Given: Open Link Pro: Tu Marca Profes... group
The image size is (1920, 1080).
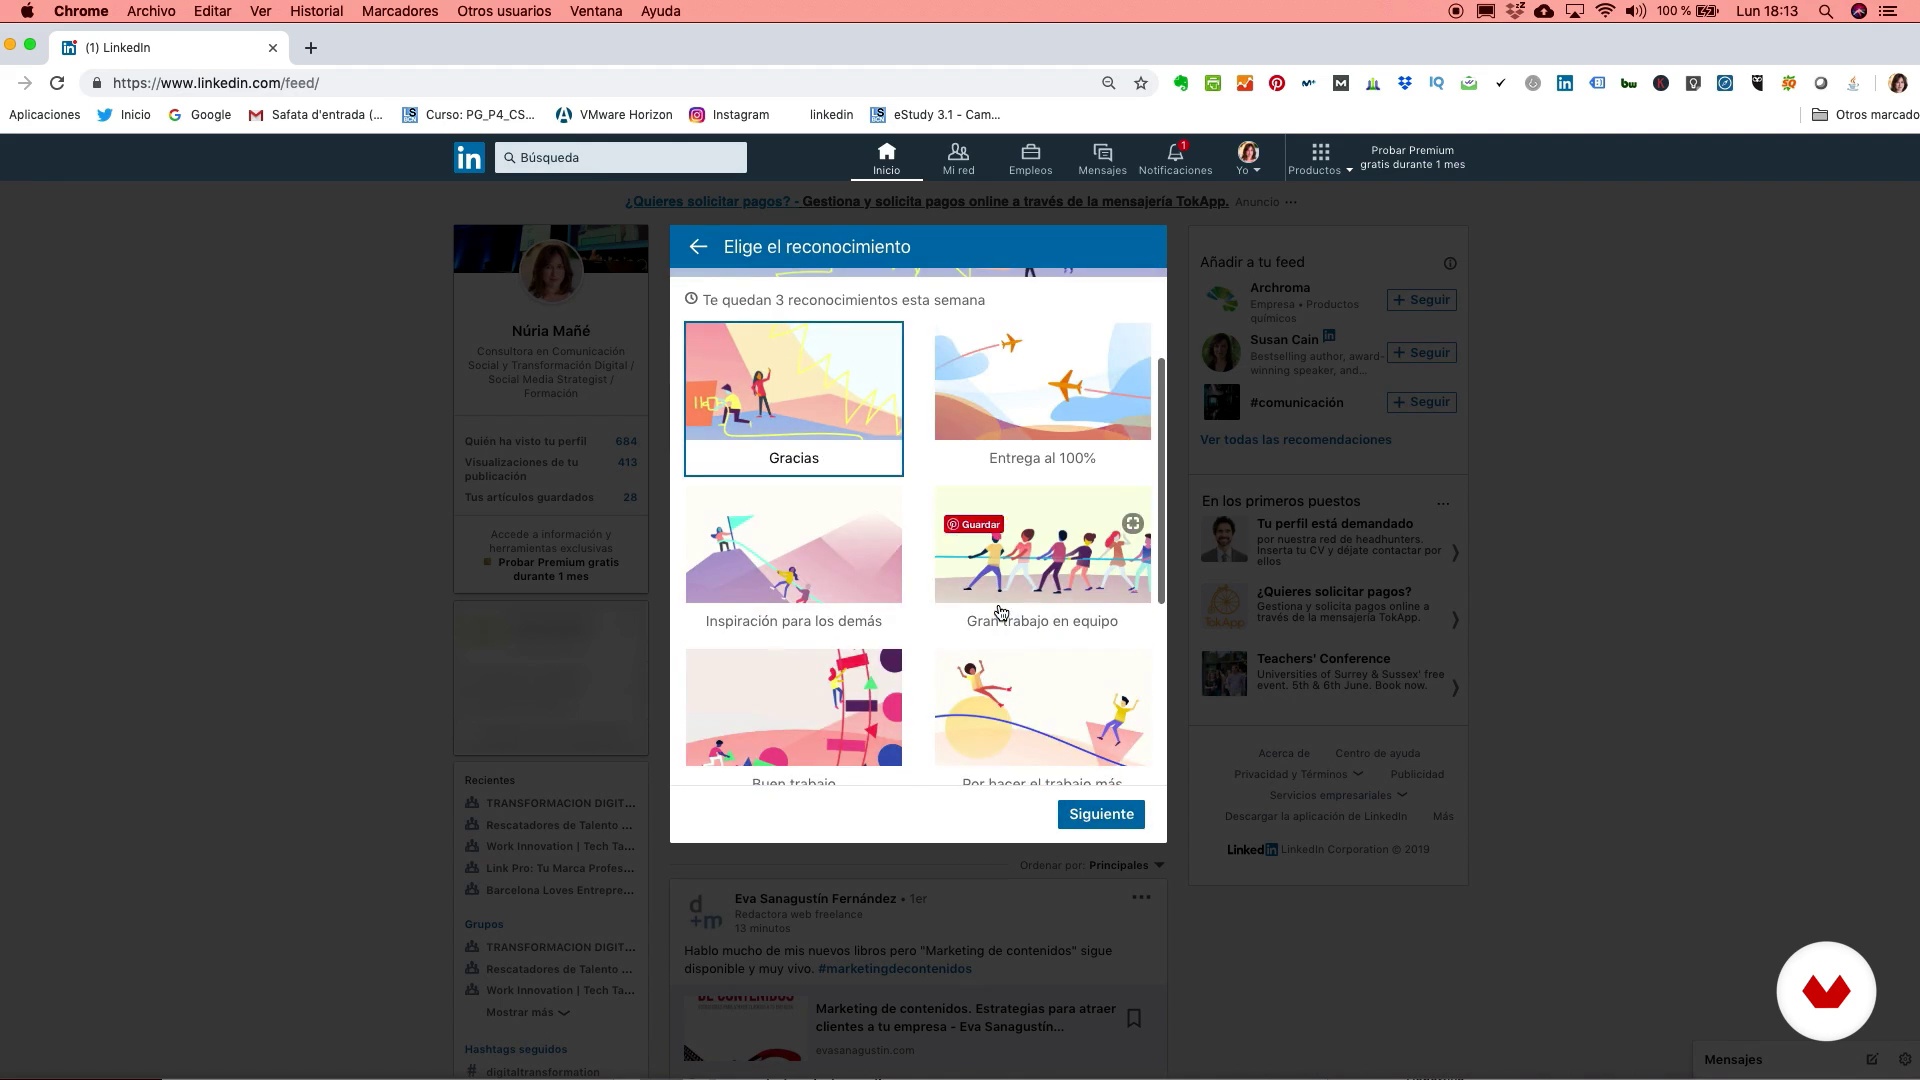Looking at the screenshot, I should (559, 869).
